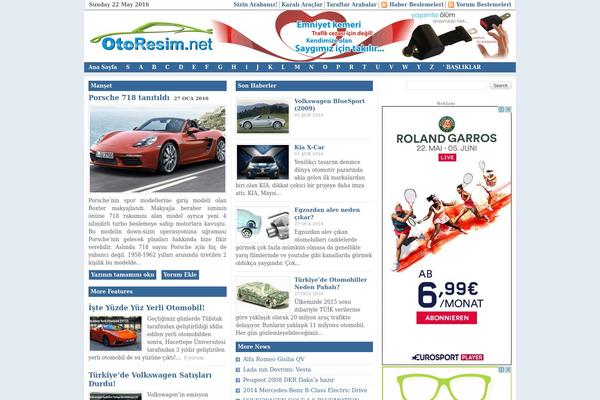The image size is (600, 400).
Task: Click the green glasses advertisement
Action: [447, 384]
